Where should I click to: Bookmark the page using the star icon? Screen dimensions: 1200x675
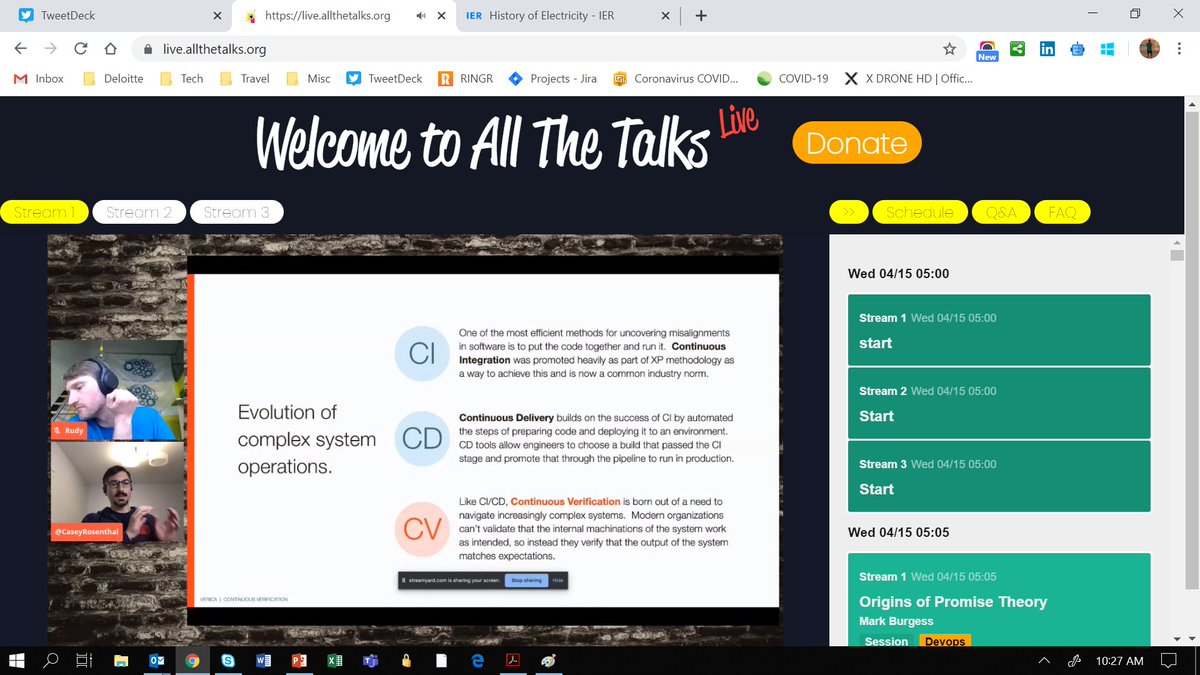(949, 48)
